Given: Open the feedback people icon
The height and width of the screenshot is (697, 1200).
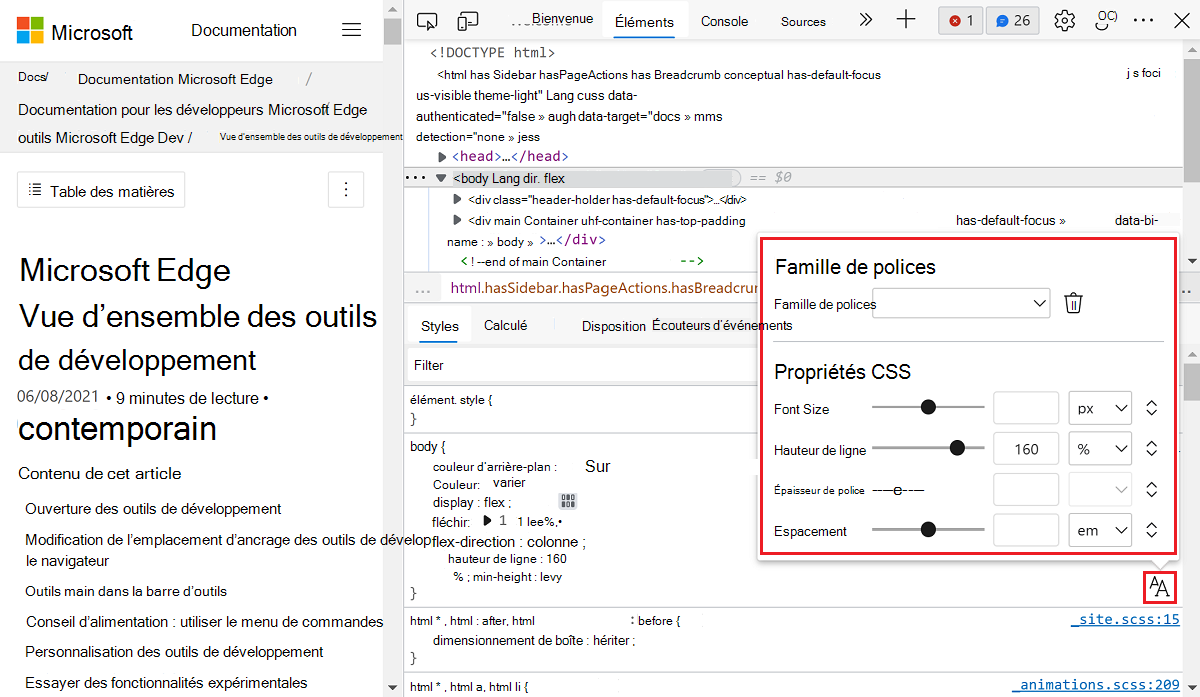Looking at the screenshot, I should click(1106, 21).
